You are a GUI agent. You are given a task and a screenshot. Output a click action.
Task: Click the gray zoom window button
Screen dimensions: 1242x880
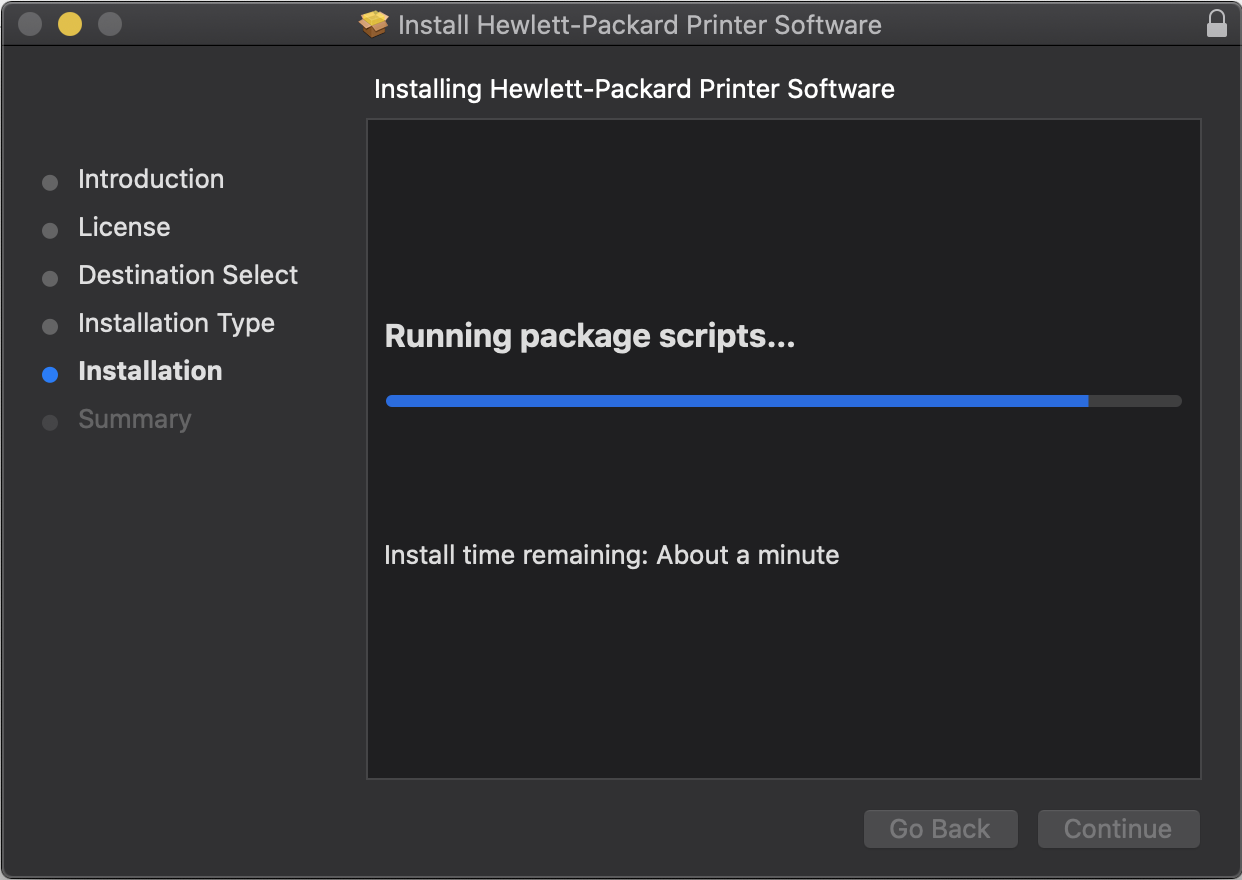pyautogui.click(x=110, y=24)
